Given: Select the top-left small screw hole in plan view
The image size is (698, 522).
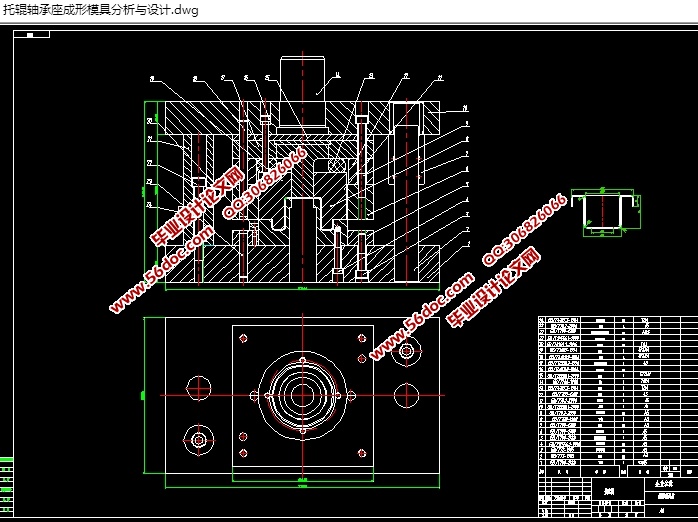Looking at the screenshot, I should [x=243, y=338].
